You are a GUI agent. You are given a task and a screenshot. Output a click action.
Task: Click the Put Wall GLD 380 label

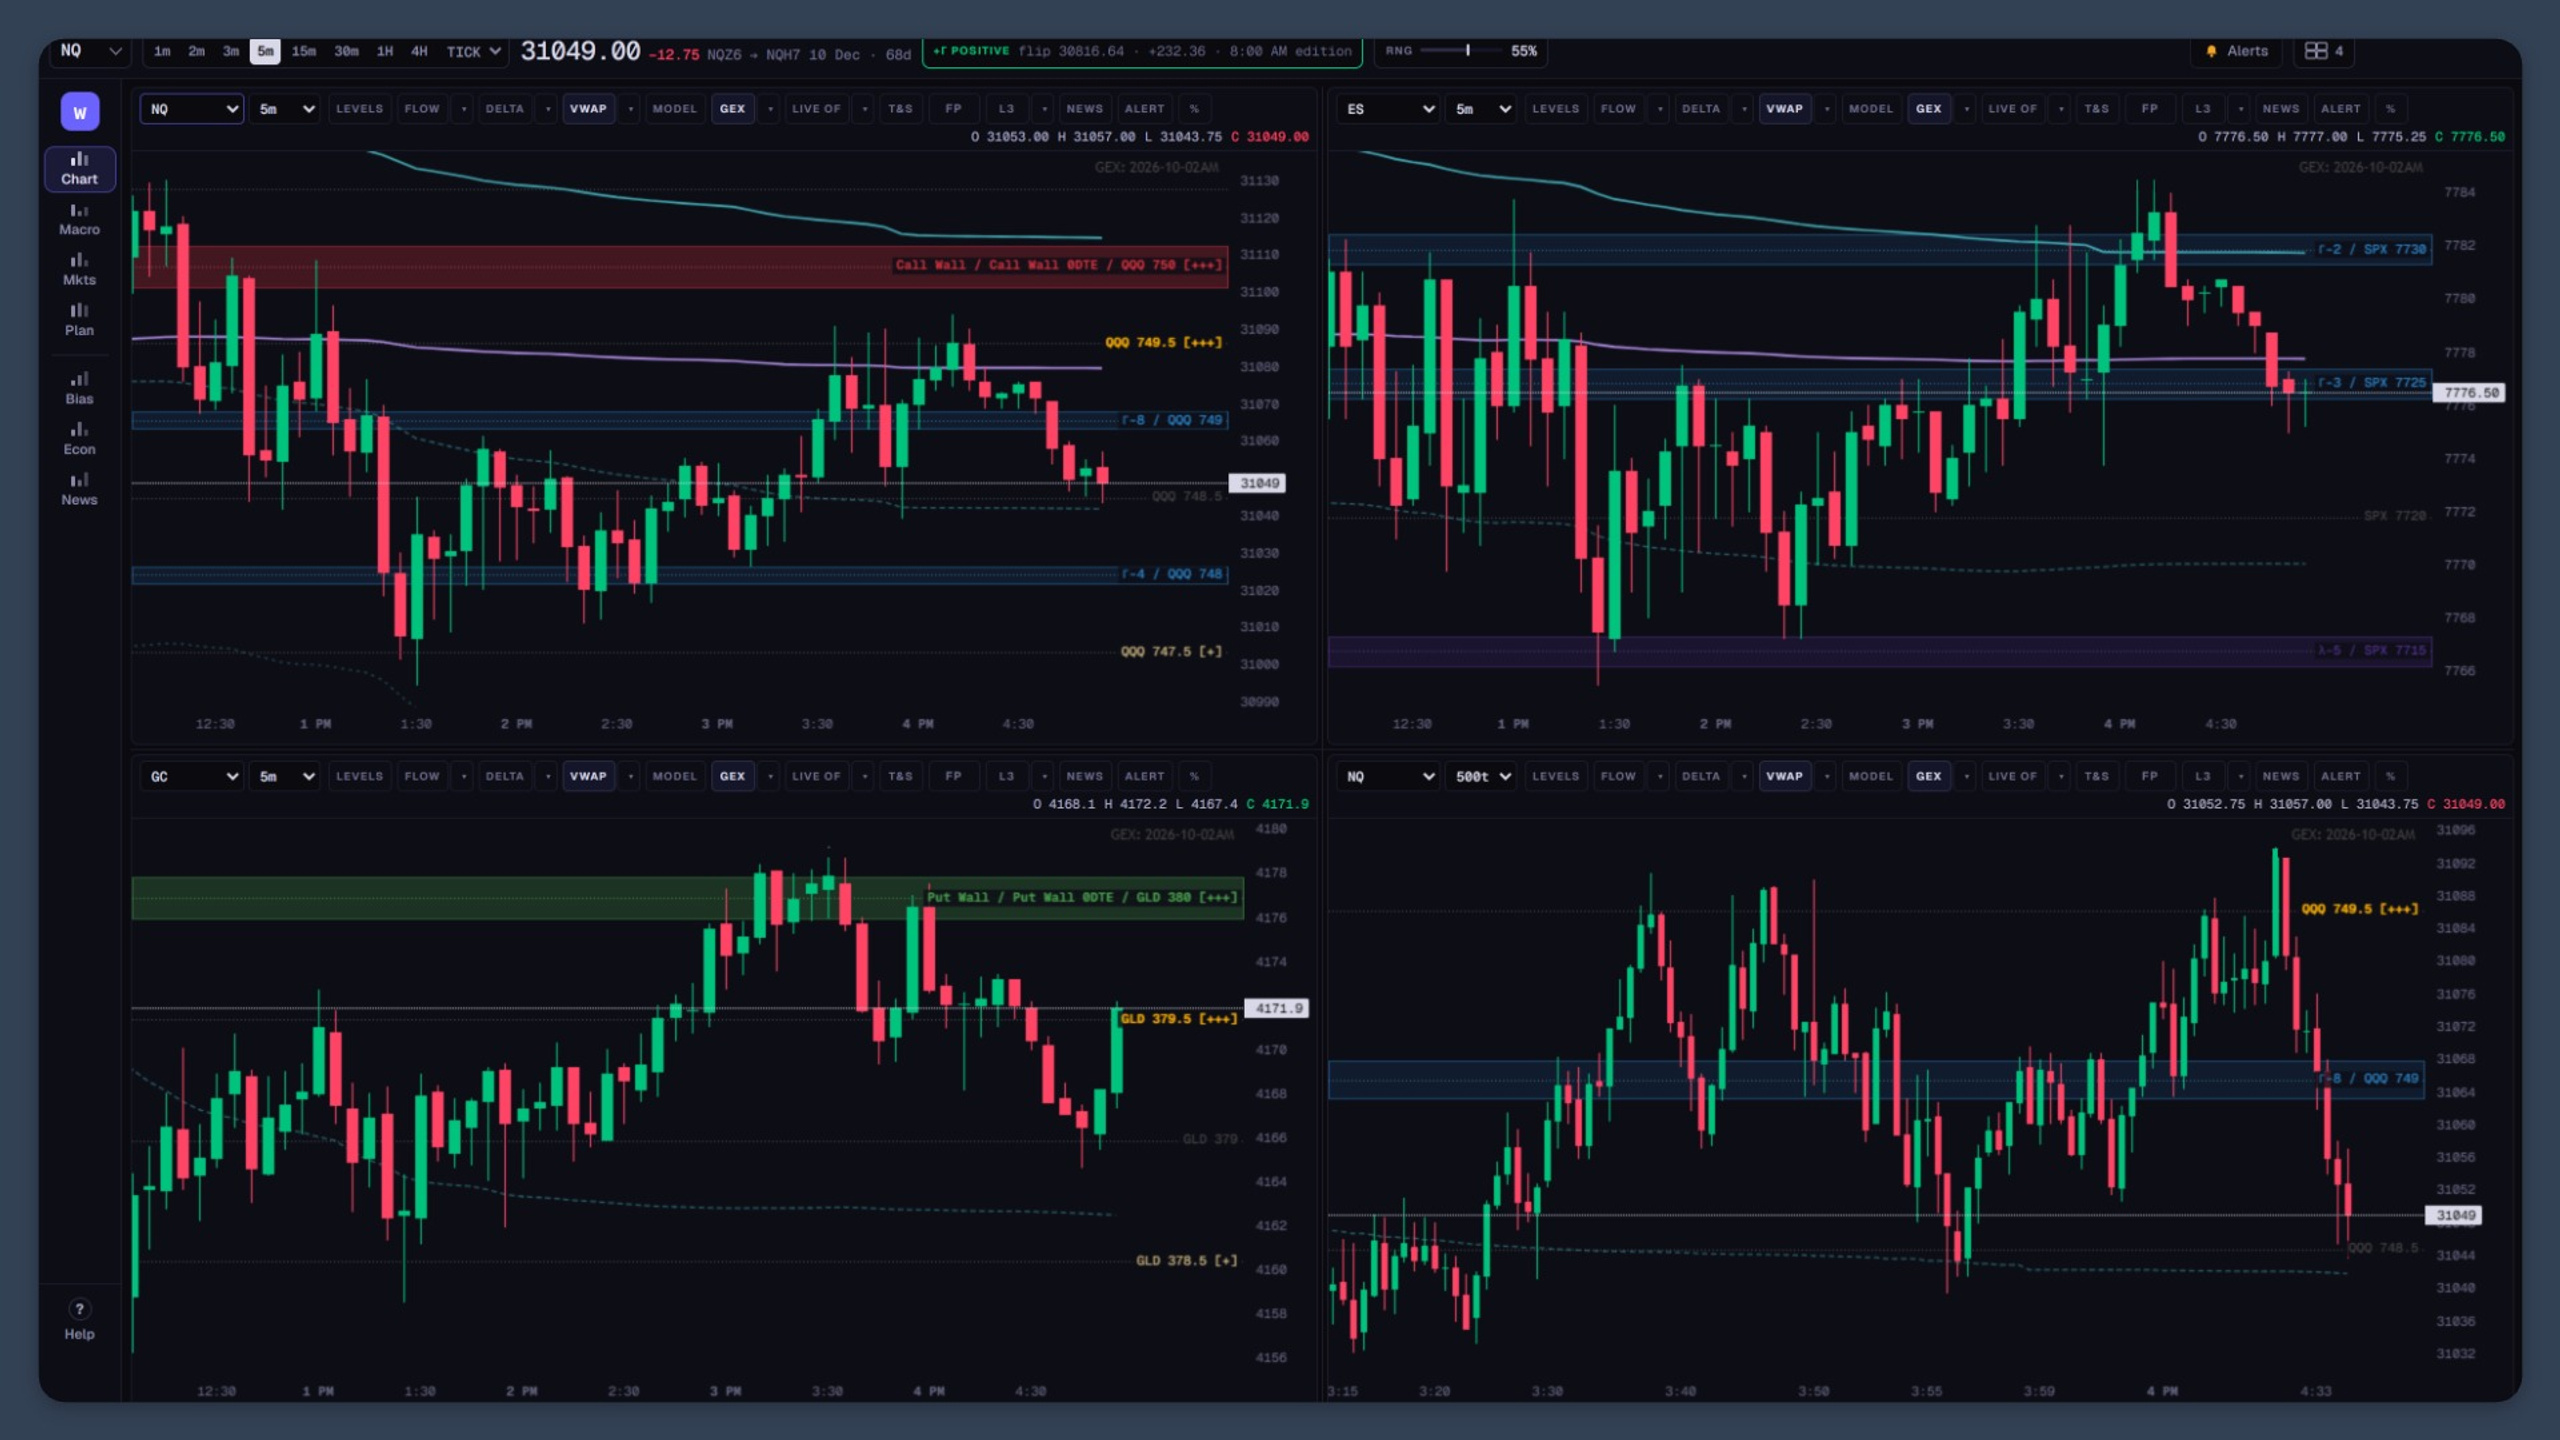click(1082, 897)
